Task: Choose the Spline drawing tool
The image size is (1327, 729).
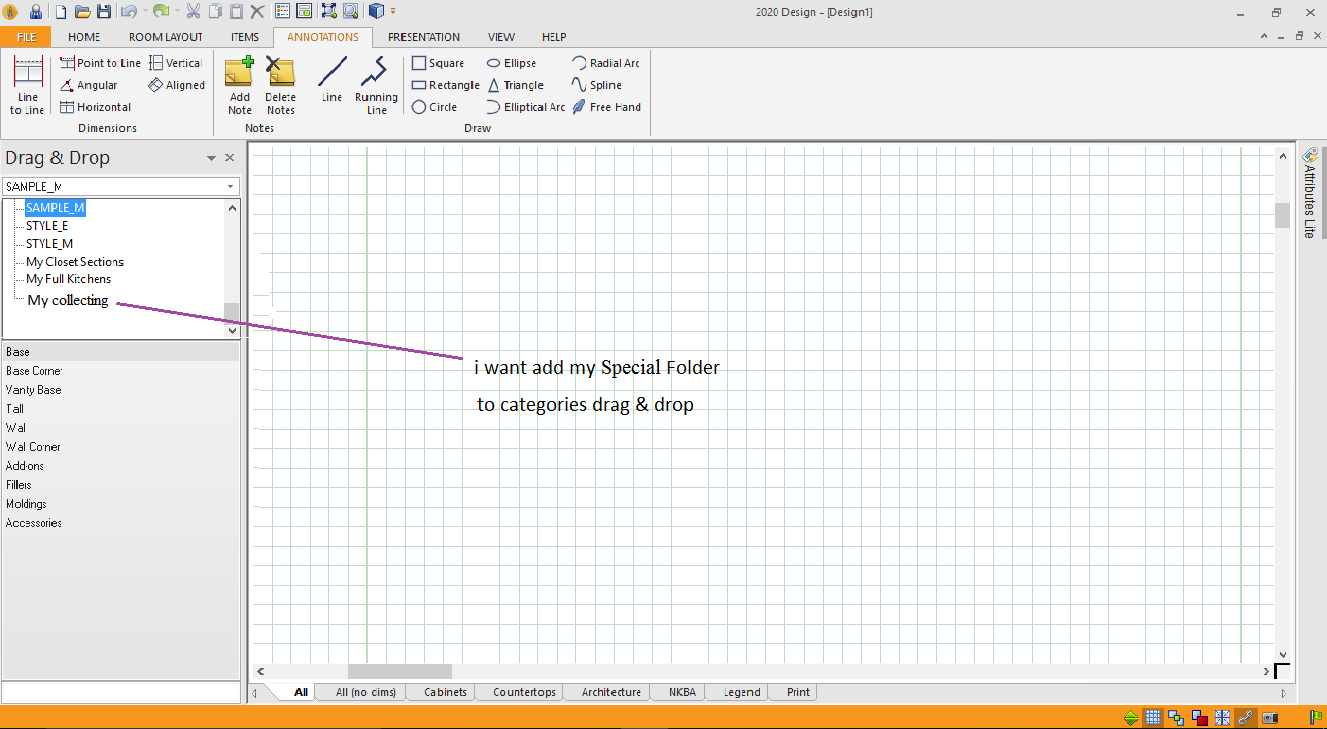Action: 597,85
